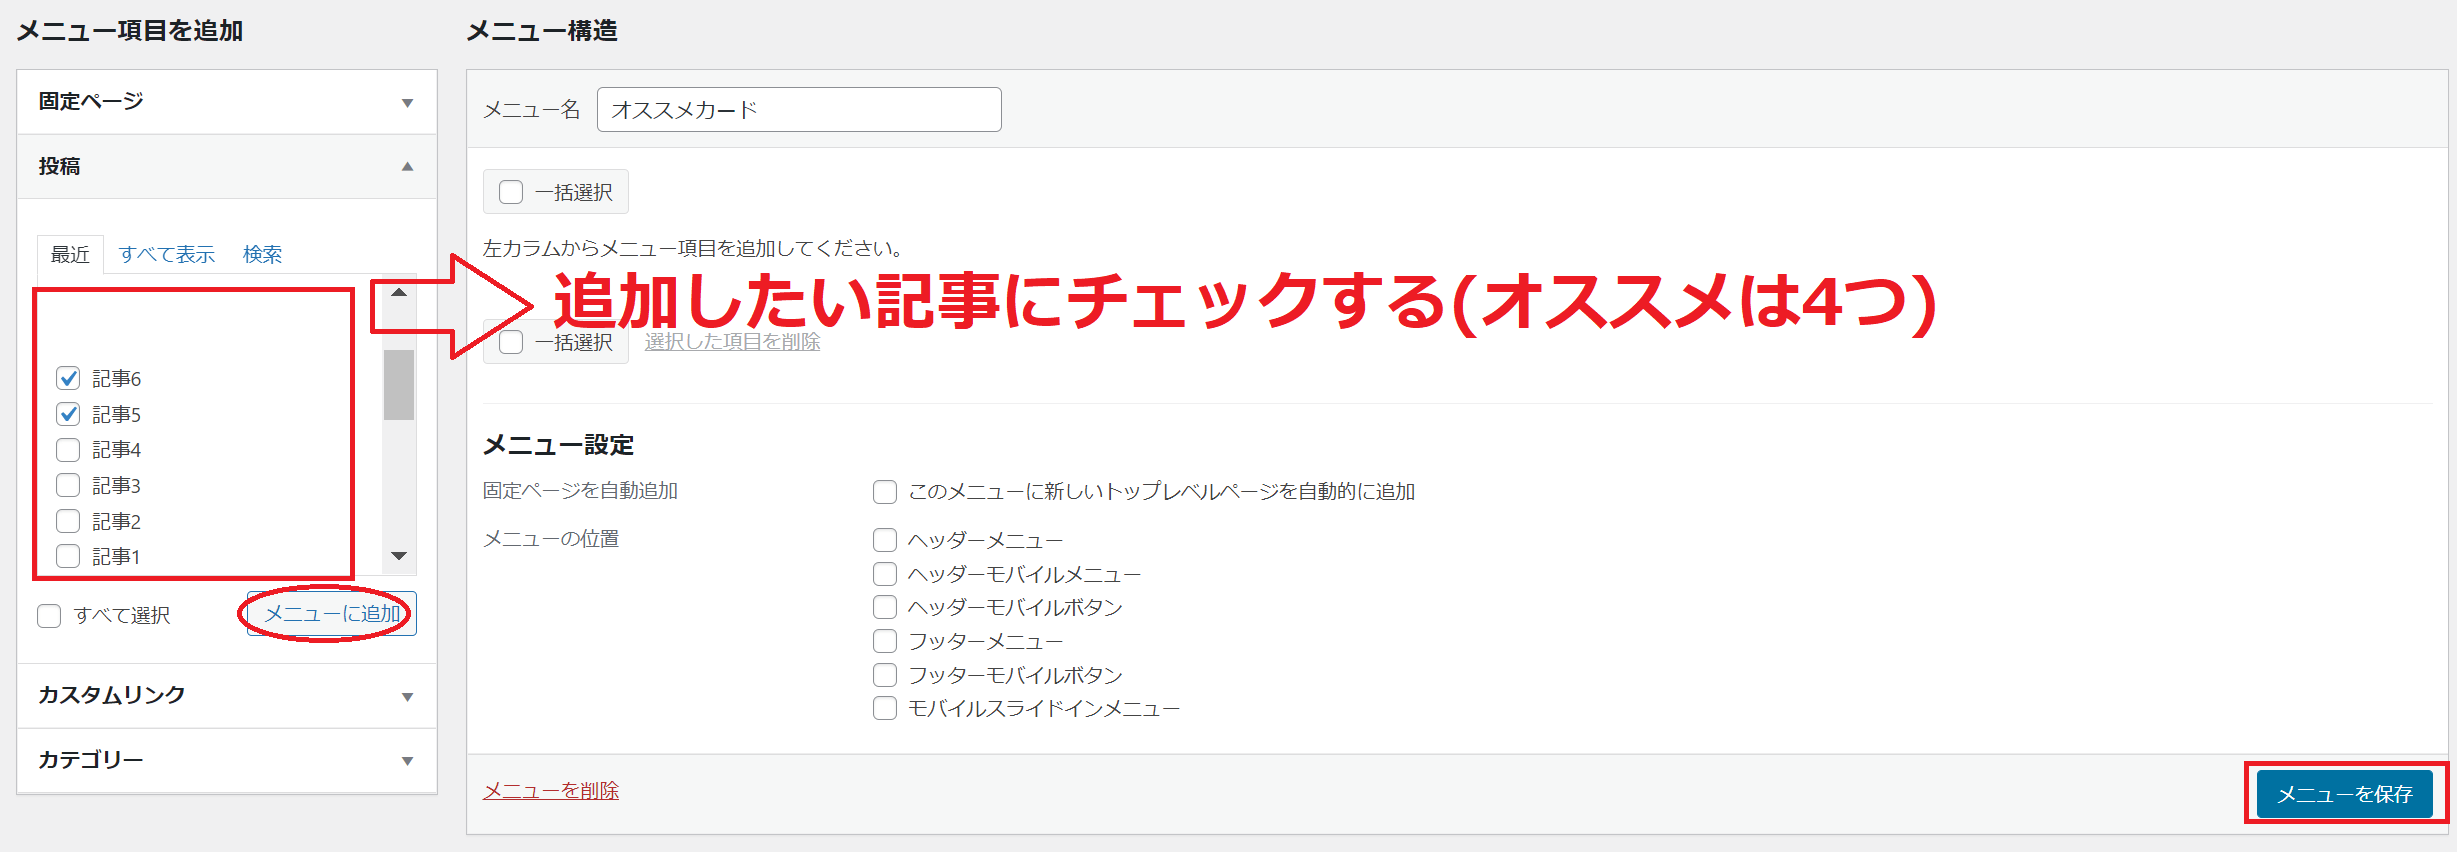Check the モバイルスライドインメニュー location
Image resolution: width=2457 pixels, height=852 pixels.
pyautogui.click(x=885, y=708)
